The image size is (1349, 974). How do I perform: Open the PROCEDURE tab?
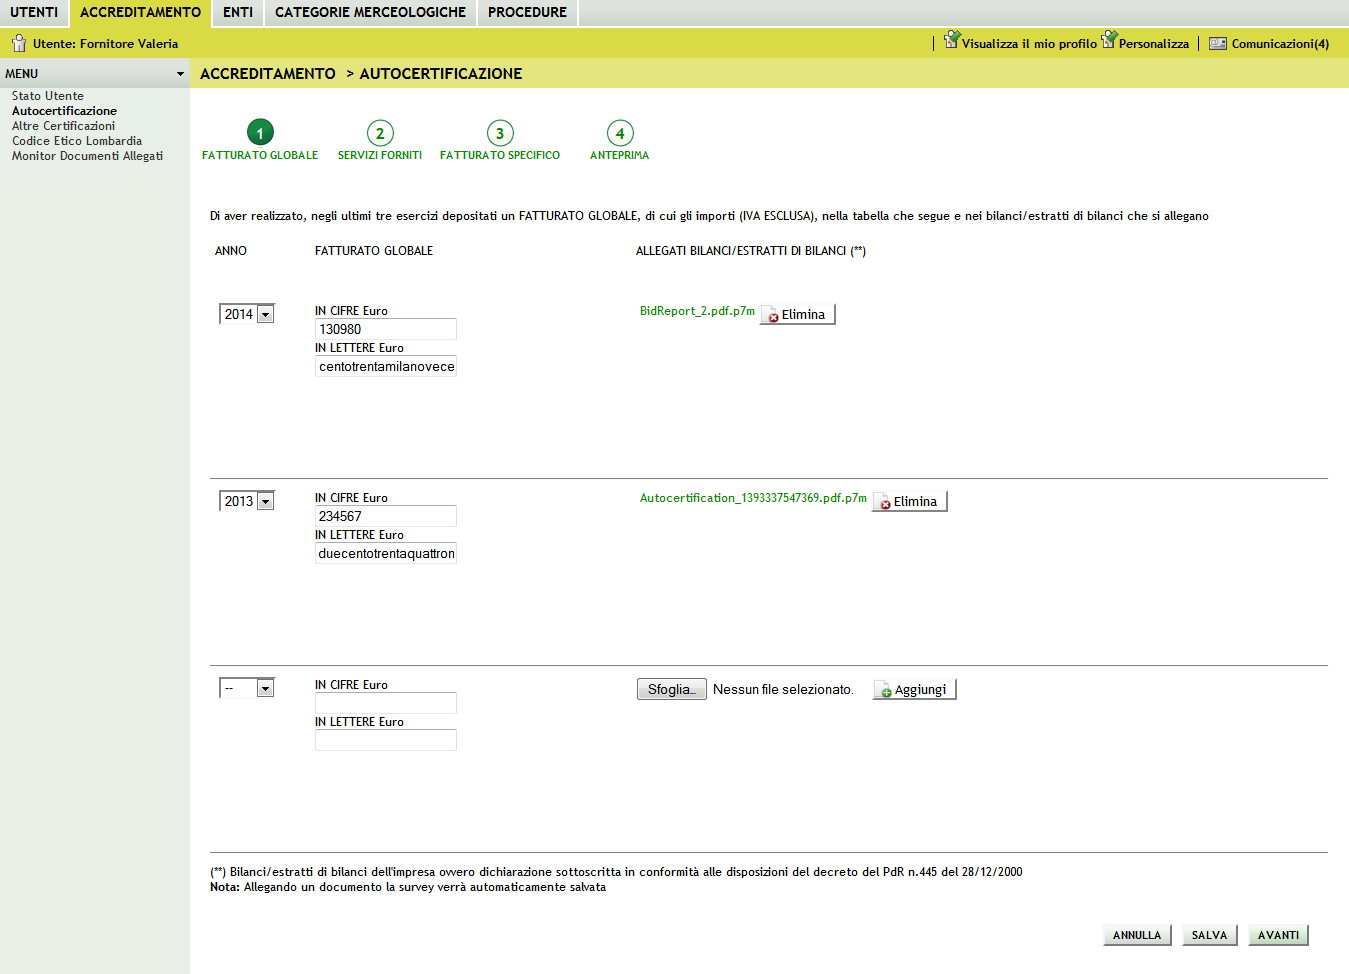pyautogui.click(x=527, y=12)
